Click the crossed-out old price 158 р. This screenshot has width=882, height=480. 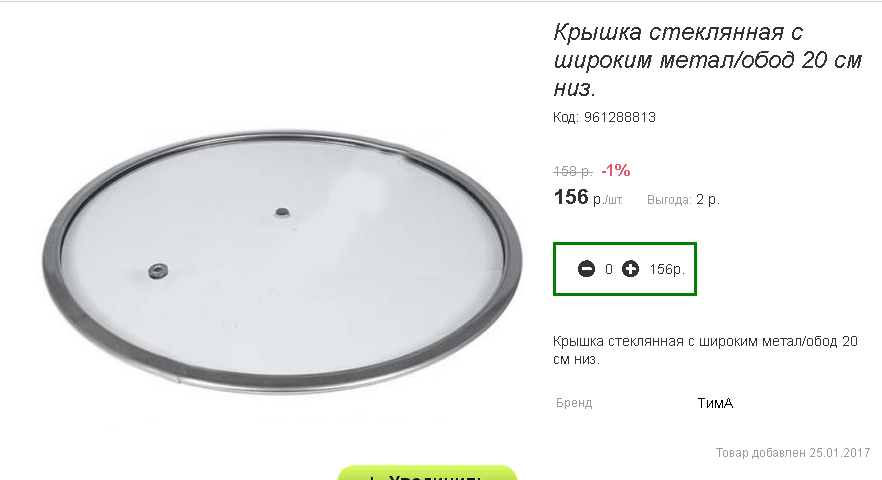click(573, 171)
